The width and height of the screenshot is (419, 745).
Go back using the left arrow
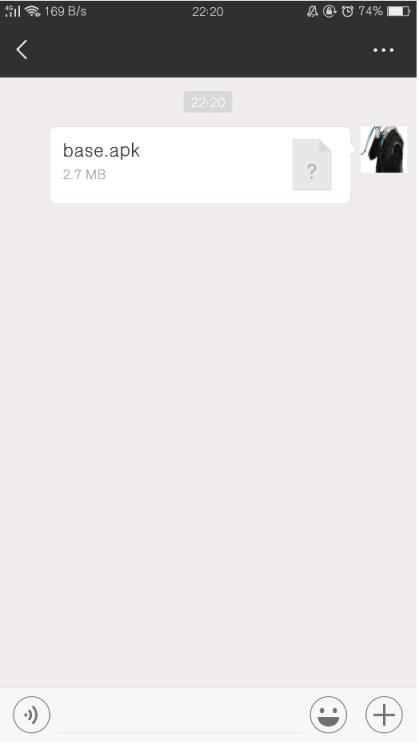(22, 50)
